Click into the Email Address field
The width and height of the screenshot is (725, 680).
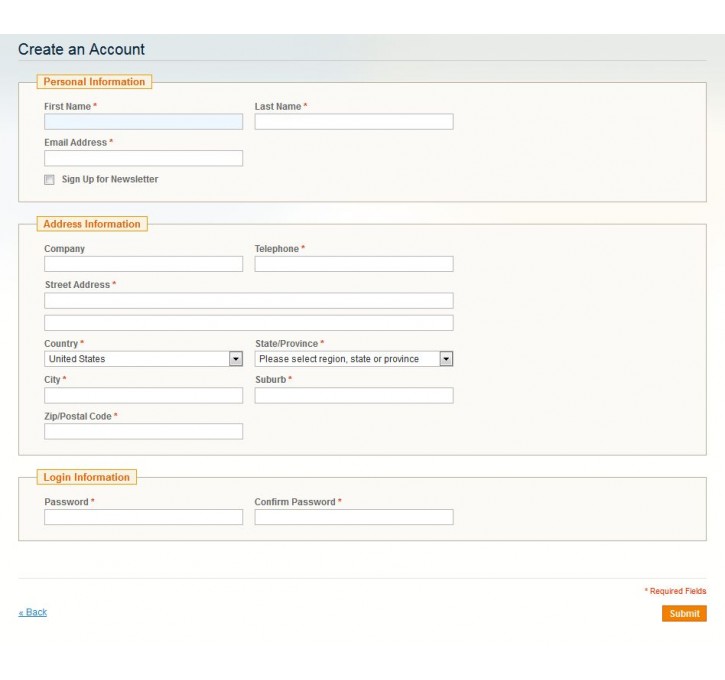pos(143,158)
